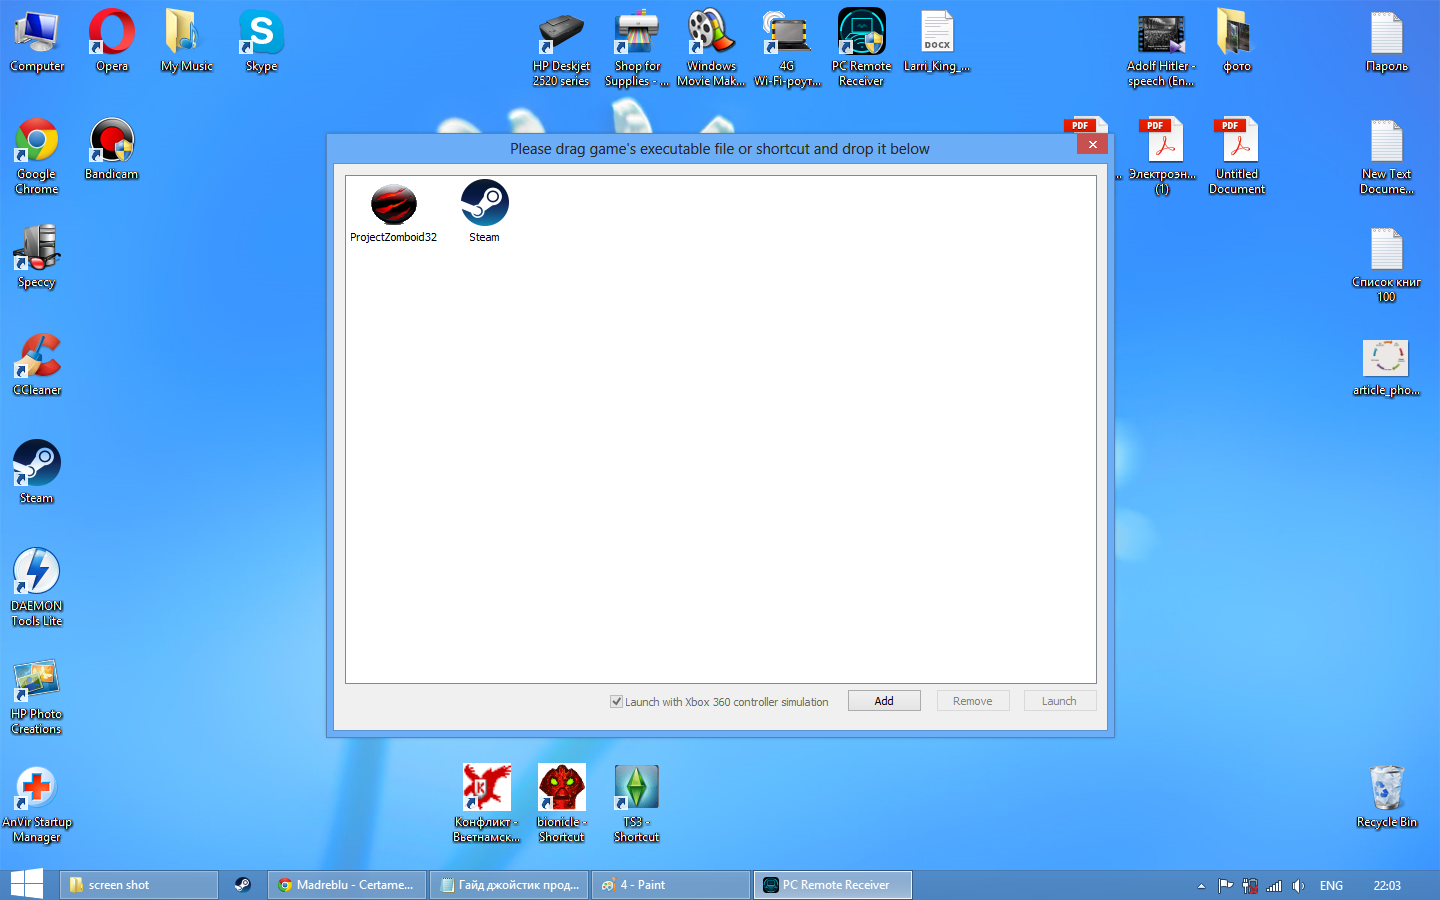Select the 4G Wi-Fi router desktop shortcut
This screenshot has height=900, width=1440.
tap(787, 49)
